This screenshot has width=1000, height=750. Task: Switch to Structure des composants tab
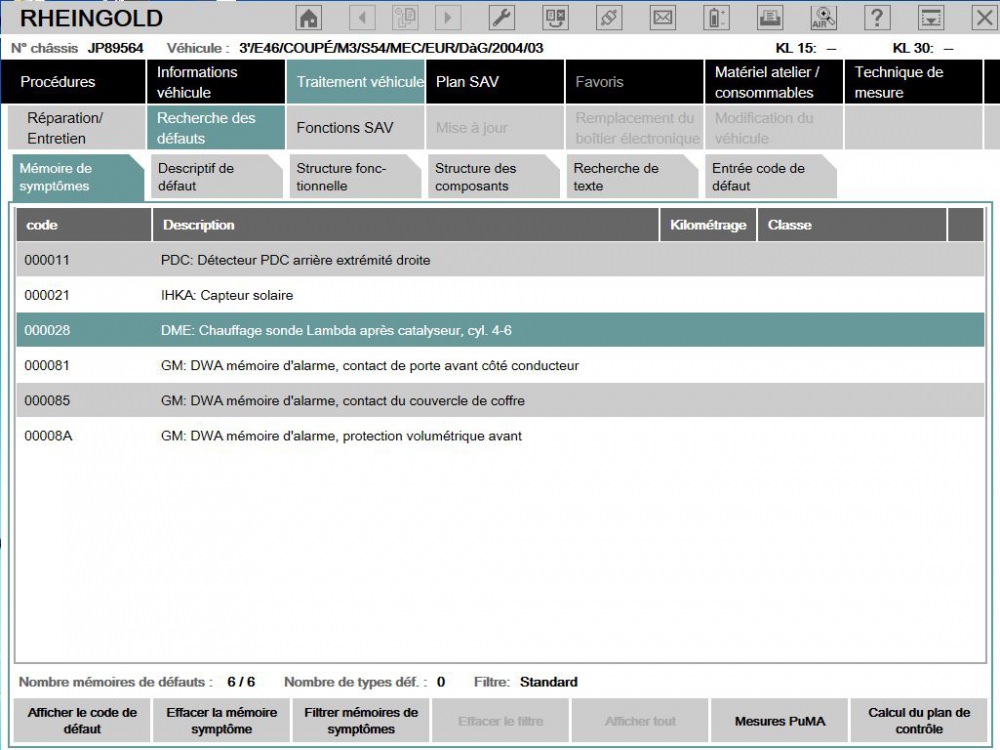click(494, 177)
